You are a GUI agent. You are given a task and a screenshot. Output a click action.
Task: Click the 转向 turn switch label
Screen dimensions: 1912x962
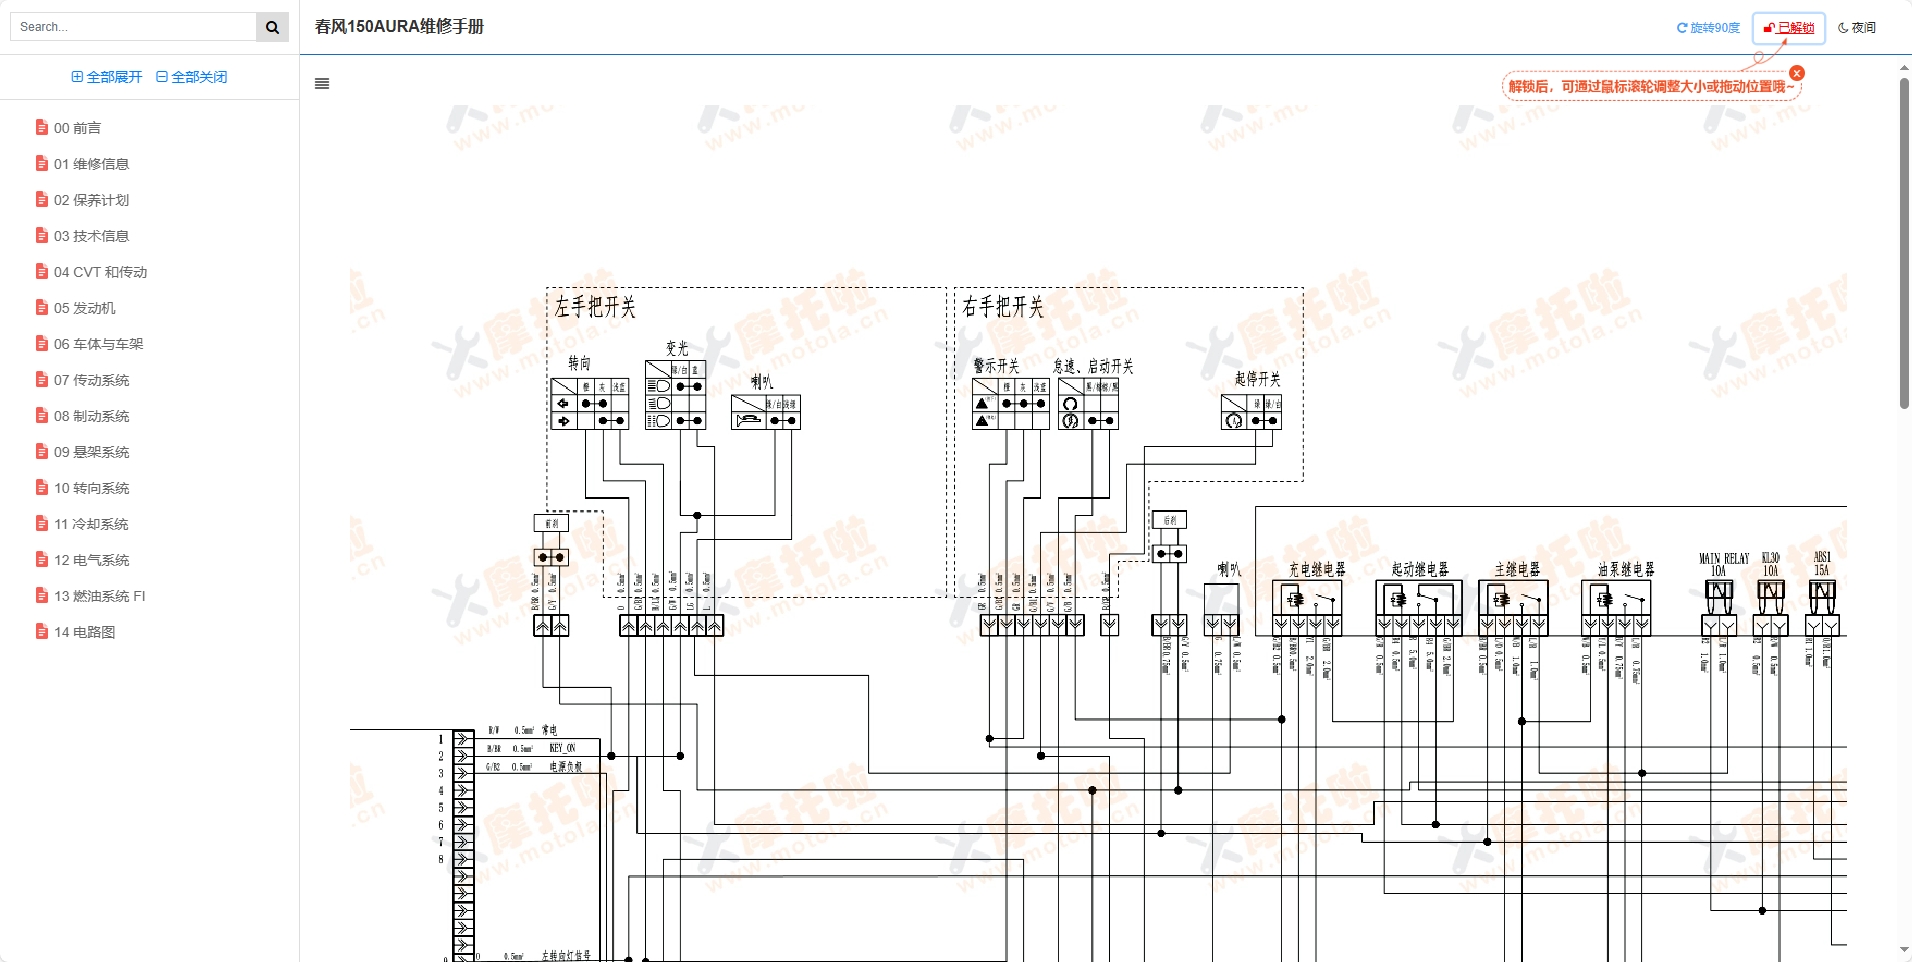click(x=579, y=363)
